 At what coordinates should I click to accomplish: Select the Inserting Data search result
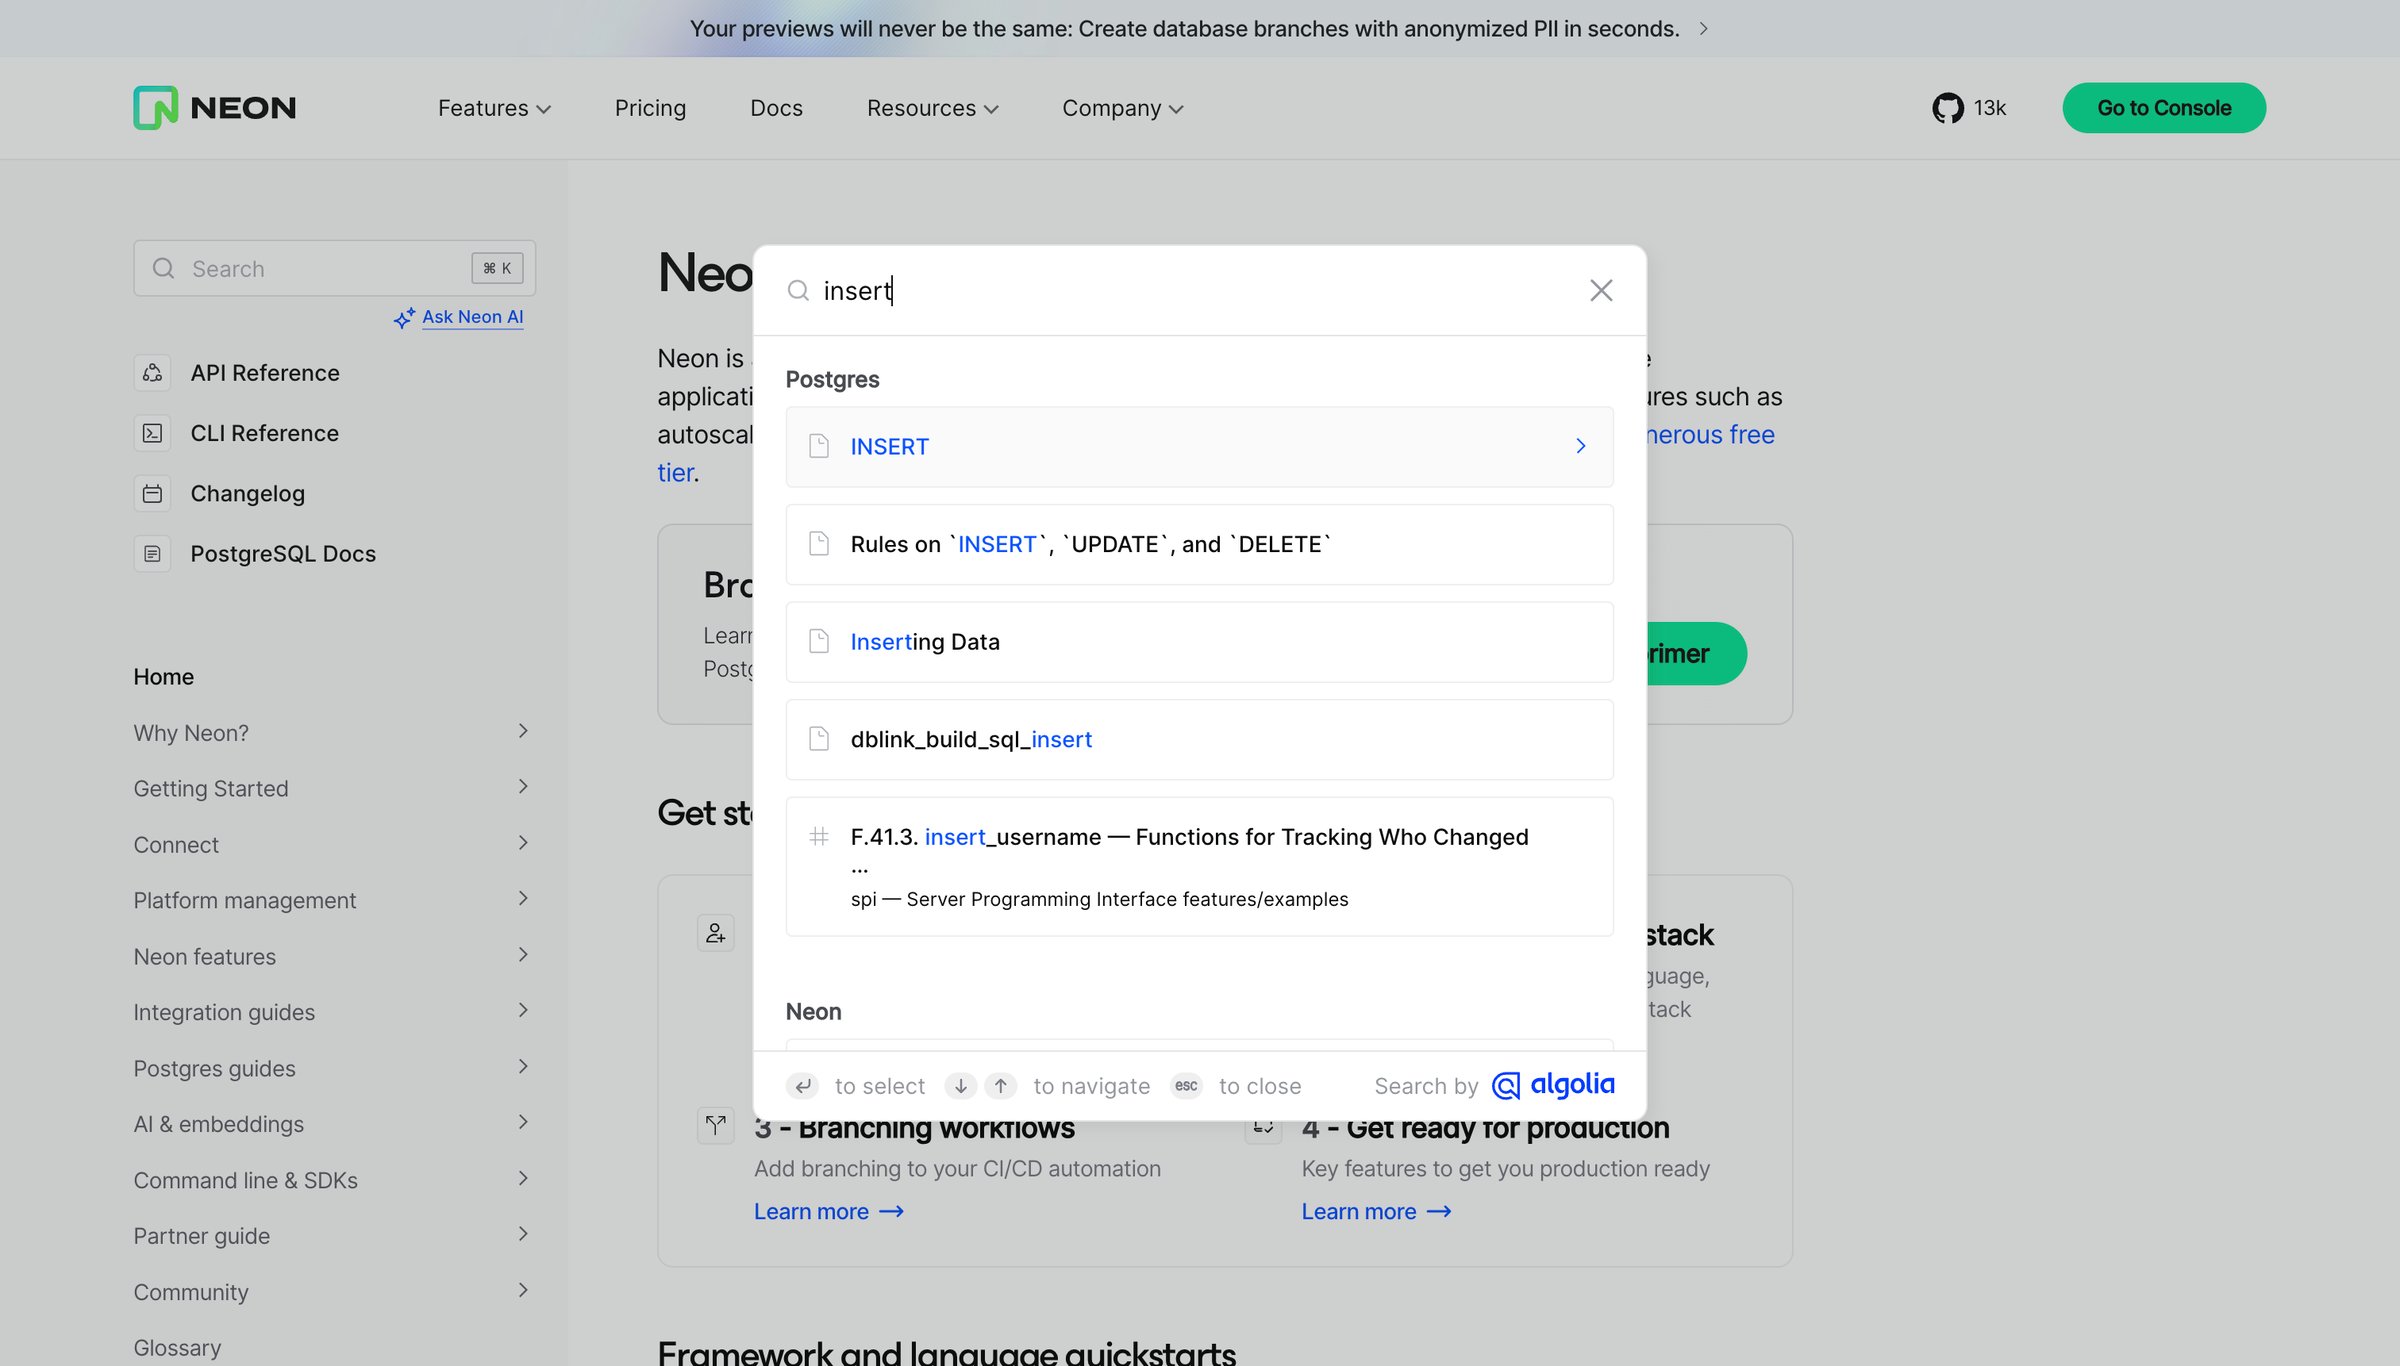[x=1199, y=641]
